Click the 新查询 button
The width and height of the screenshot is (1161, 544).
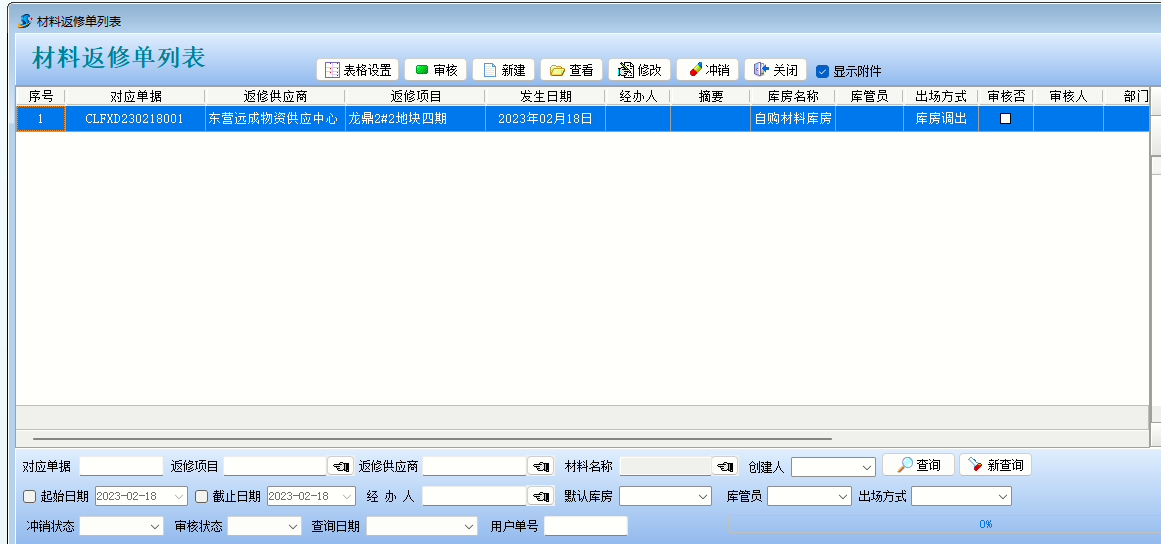995,465
